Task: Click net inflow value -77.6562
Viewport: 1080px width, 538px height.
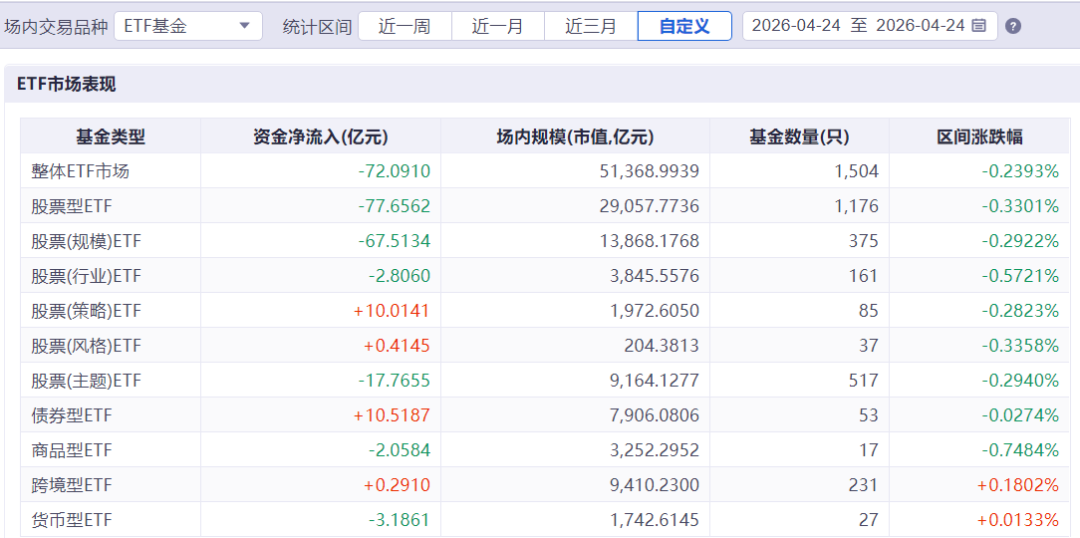Action: [394, 206]
